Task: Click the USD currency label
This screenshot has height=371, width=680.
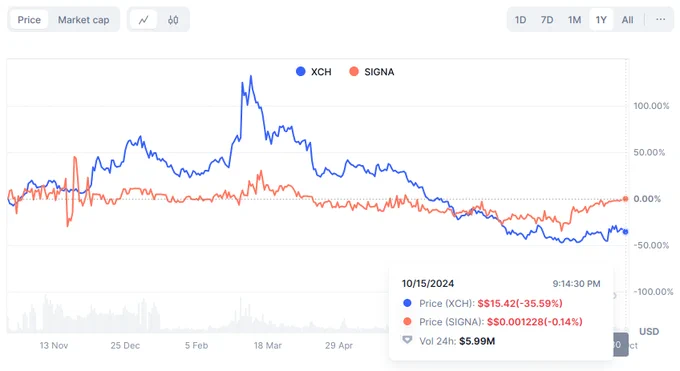Action: pos(649,332)
